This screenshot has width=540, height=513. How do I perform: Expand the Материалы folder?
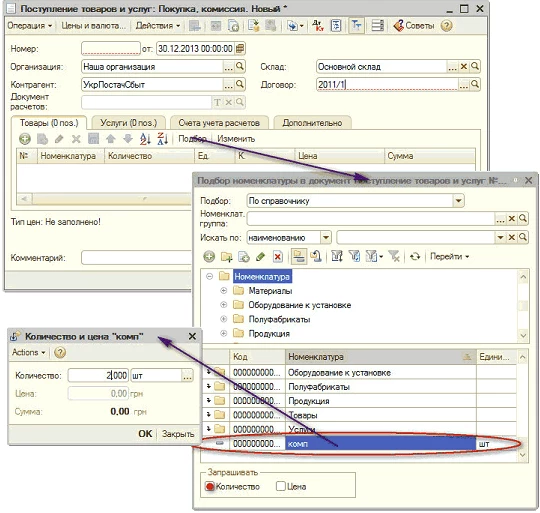224,291
